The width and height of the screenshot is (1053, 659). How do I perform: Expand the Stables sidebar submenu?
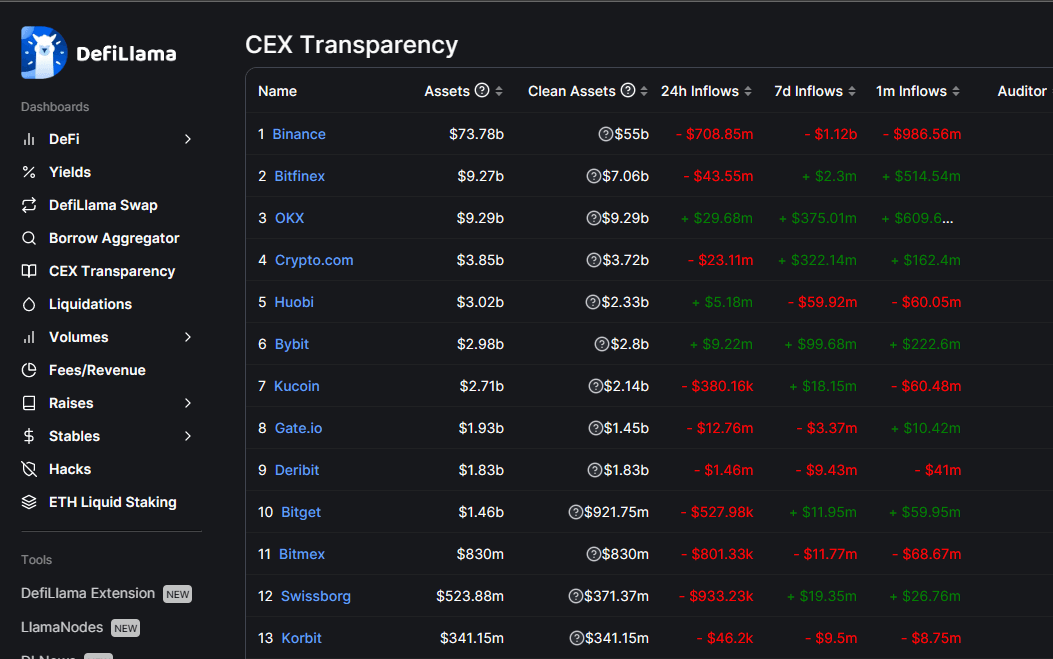pos(187,436)
